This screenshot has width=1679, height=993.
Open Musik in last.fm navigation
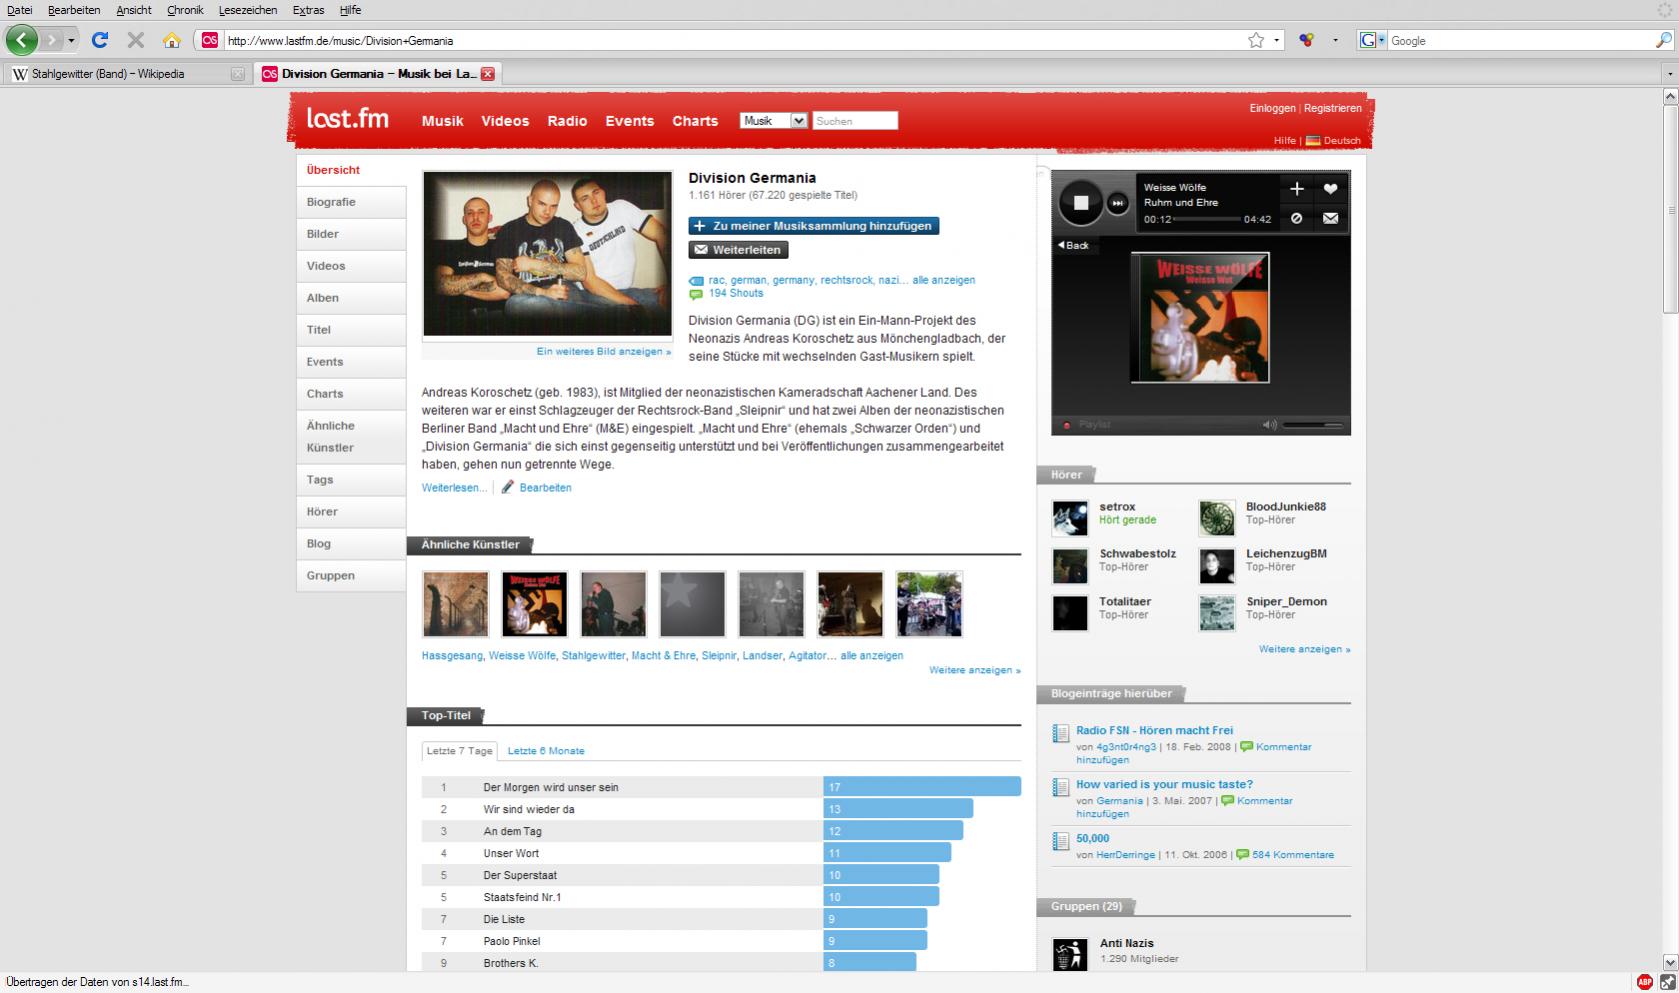(442, 121)
